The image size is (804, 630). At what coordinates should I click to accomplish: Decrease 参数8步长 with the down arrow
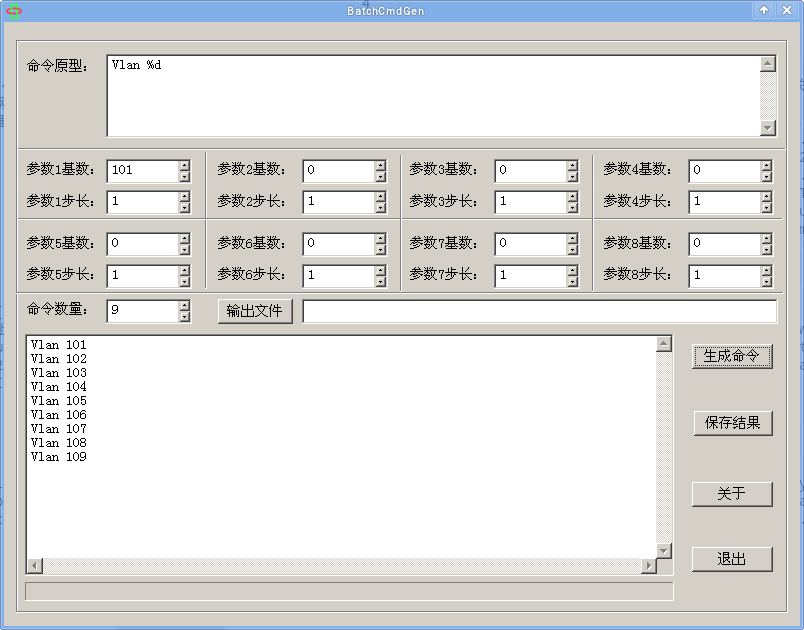(767, 282)
